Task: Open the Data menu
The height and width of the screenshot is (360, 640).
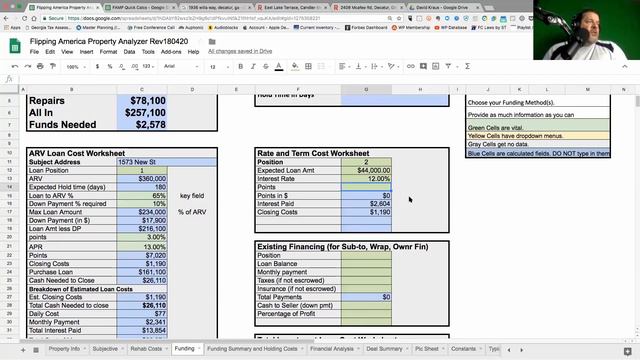Action: 129,52
